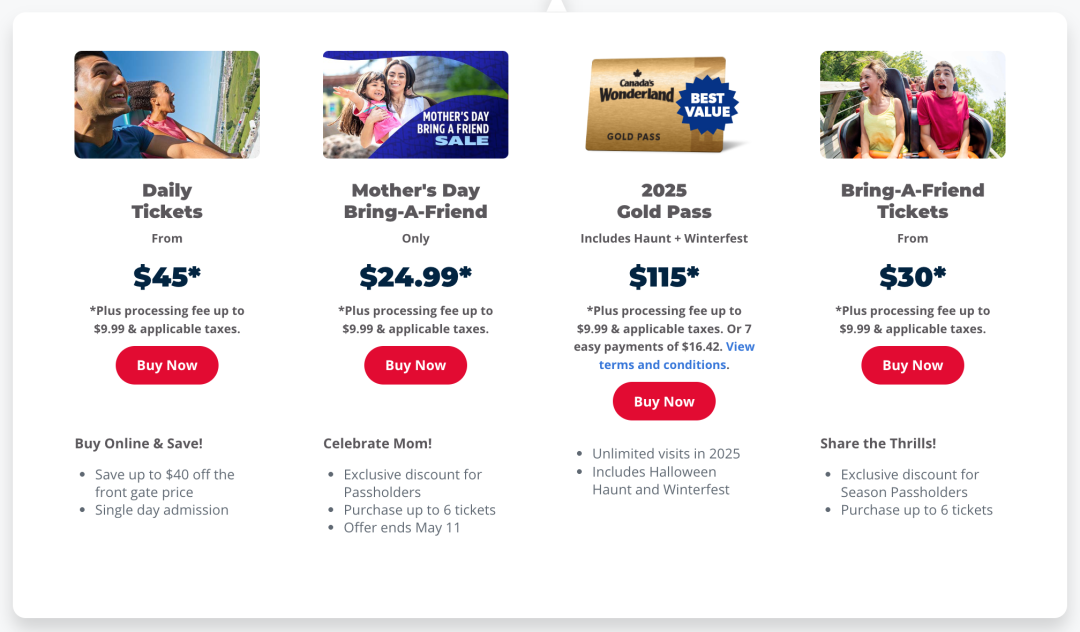Viewport: 1080px width, 632px height.
Task: Click the $30 Bring-A-Friend price
Action: pos(913,277)
